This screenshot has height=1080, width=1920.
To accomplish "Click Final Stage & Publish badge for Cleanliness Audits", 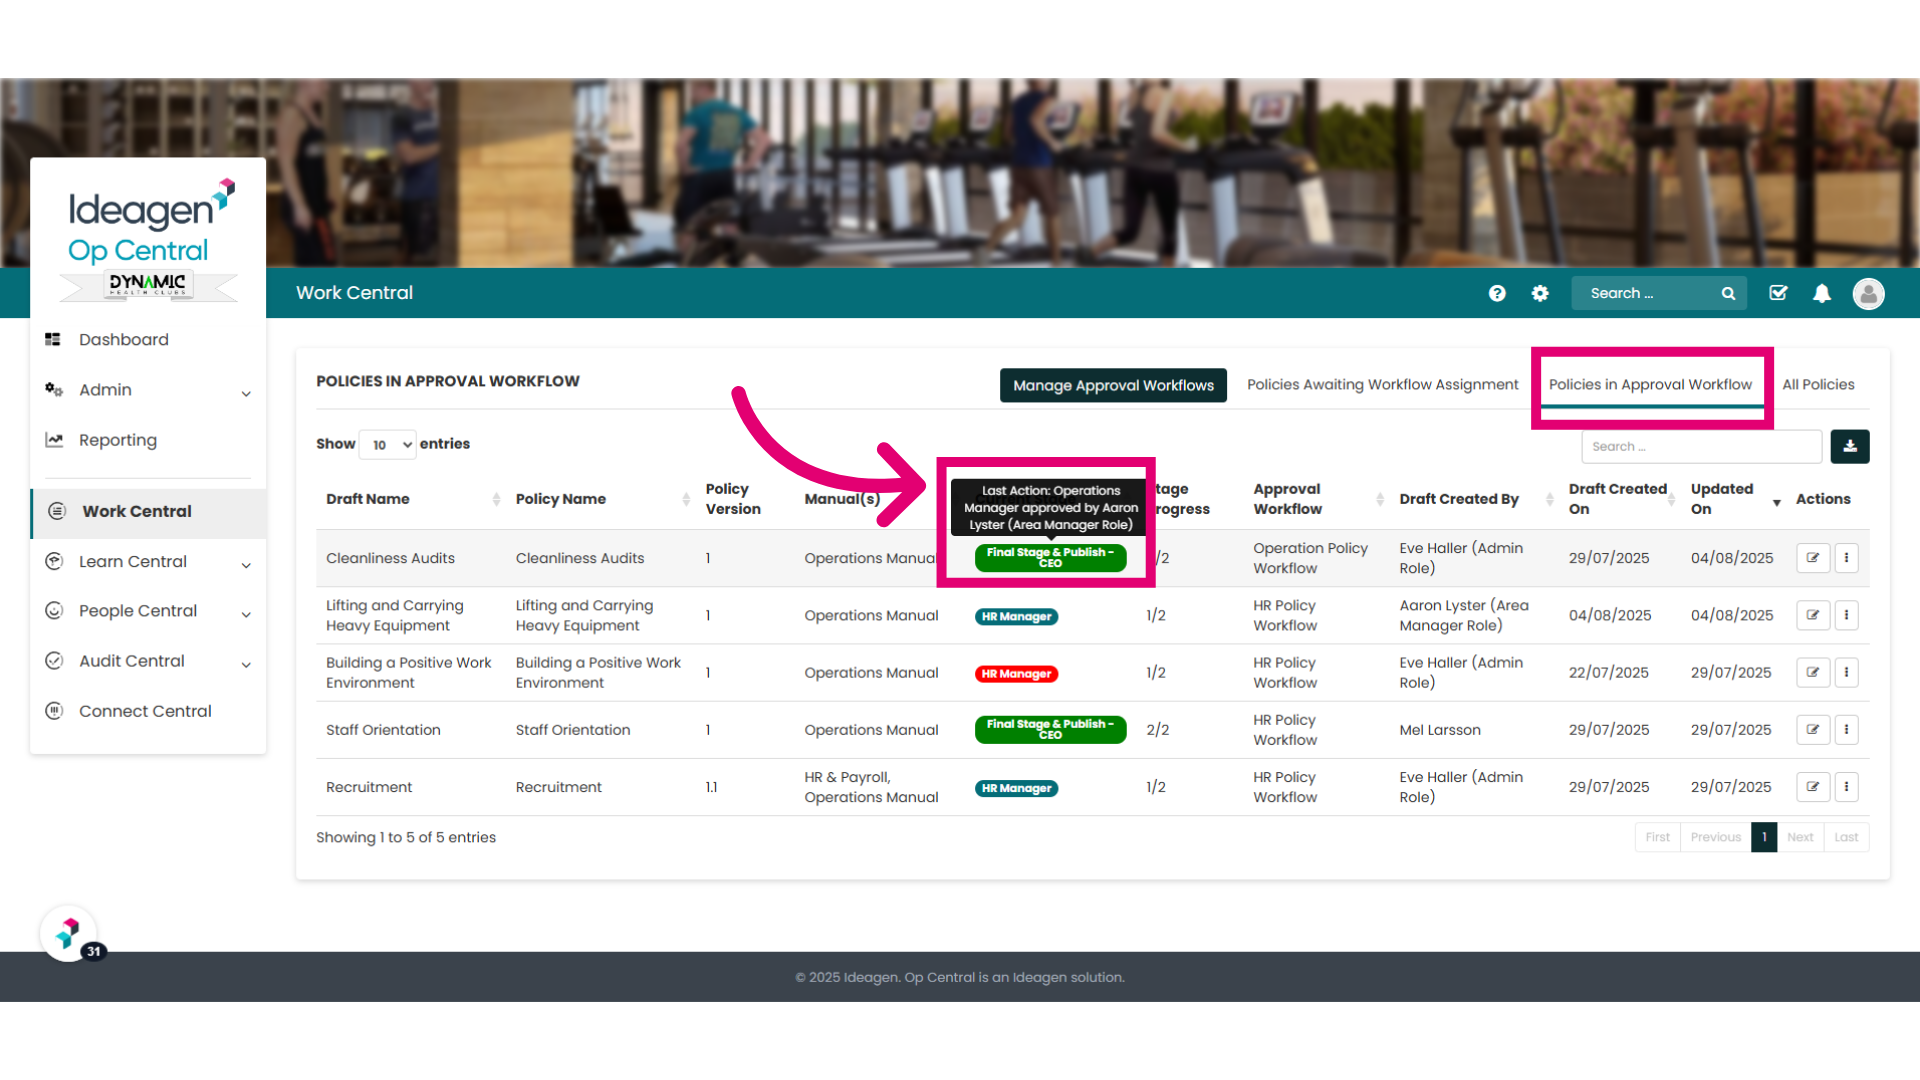I will [1050, 558].
